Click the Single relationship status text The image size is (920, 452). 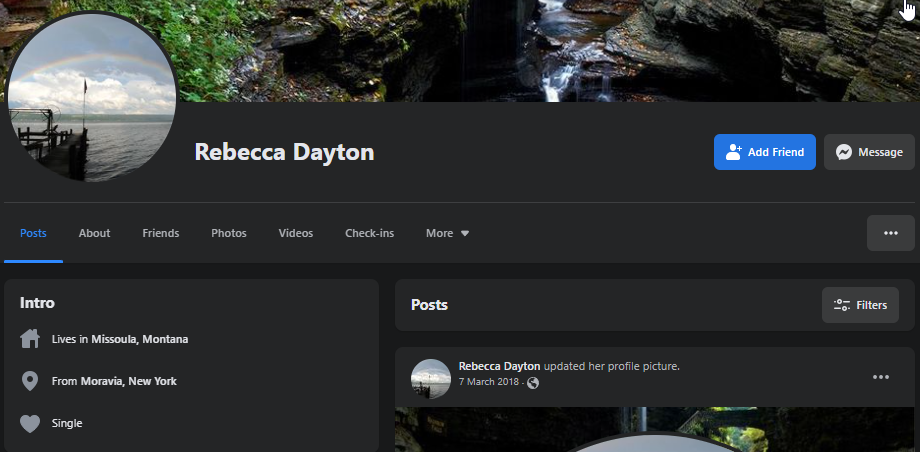(67, 423)
